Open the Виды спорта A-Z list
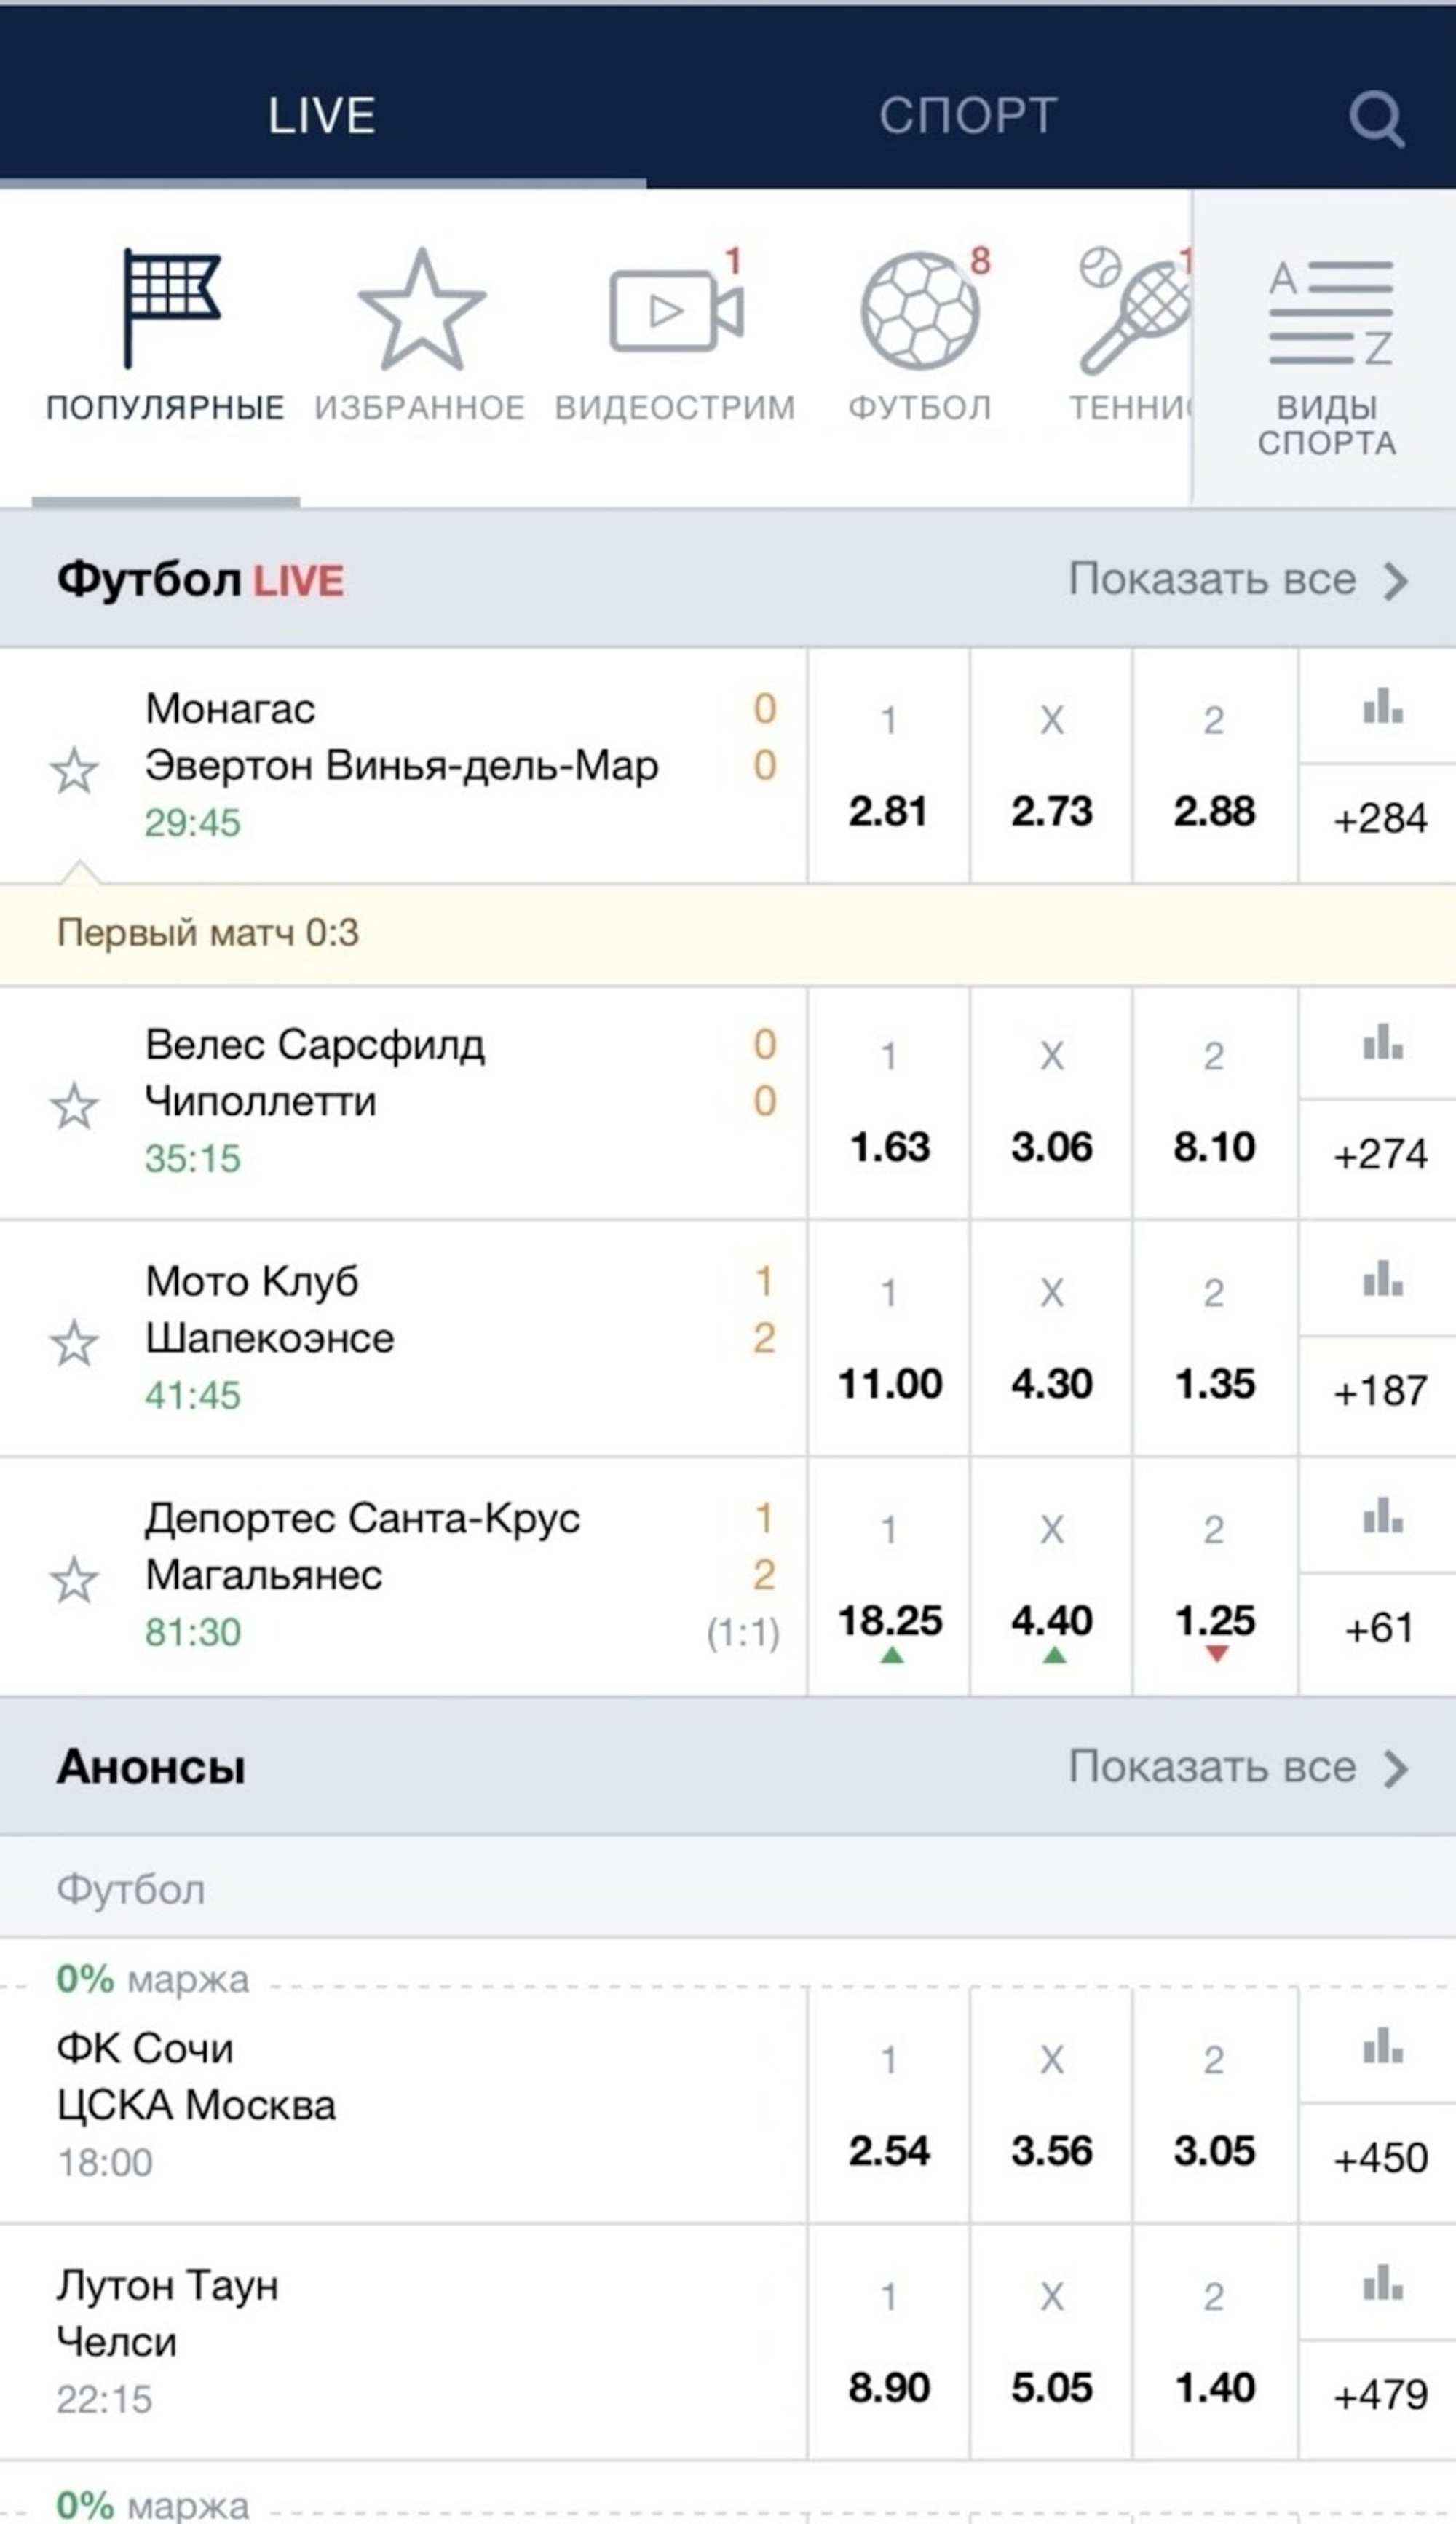The image size is (1456, 2524). tap(1326, 350)
